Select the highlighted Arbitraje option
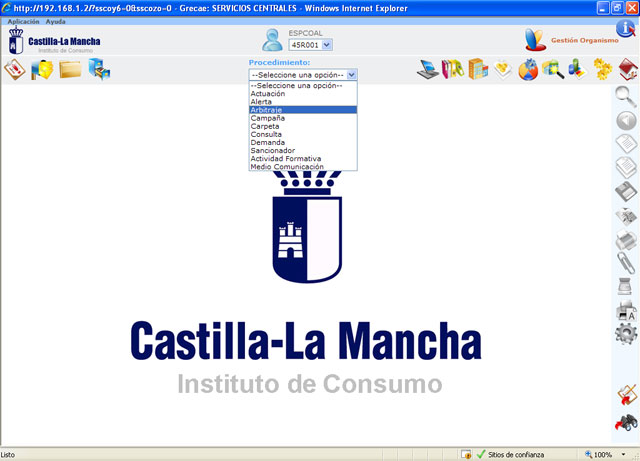 click(303, 110)
